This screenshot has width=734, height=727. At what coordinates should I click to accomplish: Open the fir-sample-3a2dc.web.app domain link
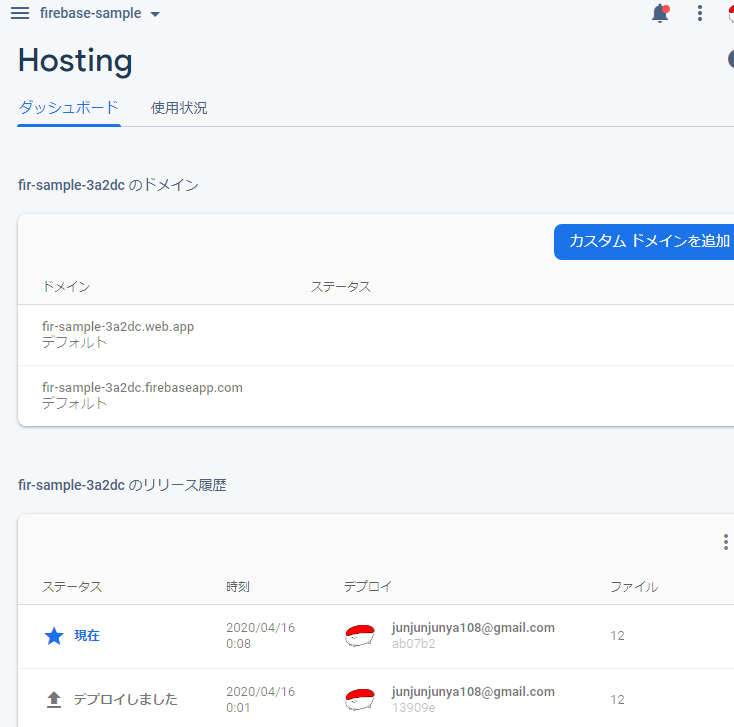(118, 327)
